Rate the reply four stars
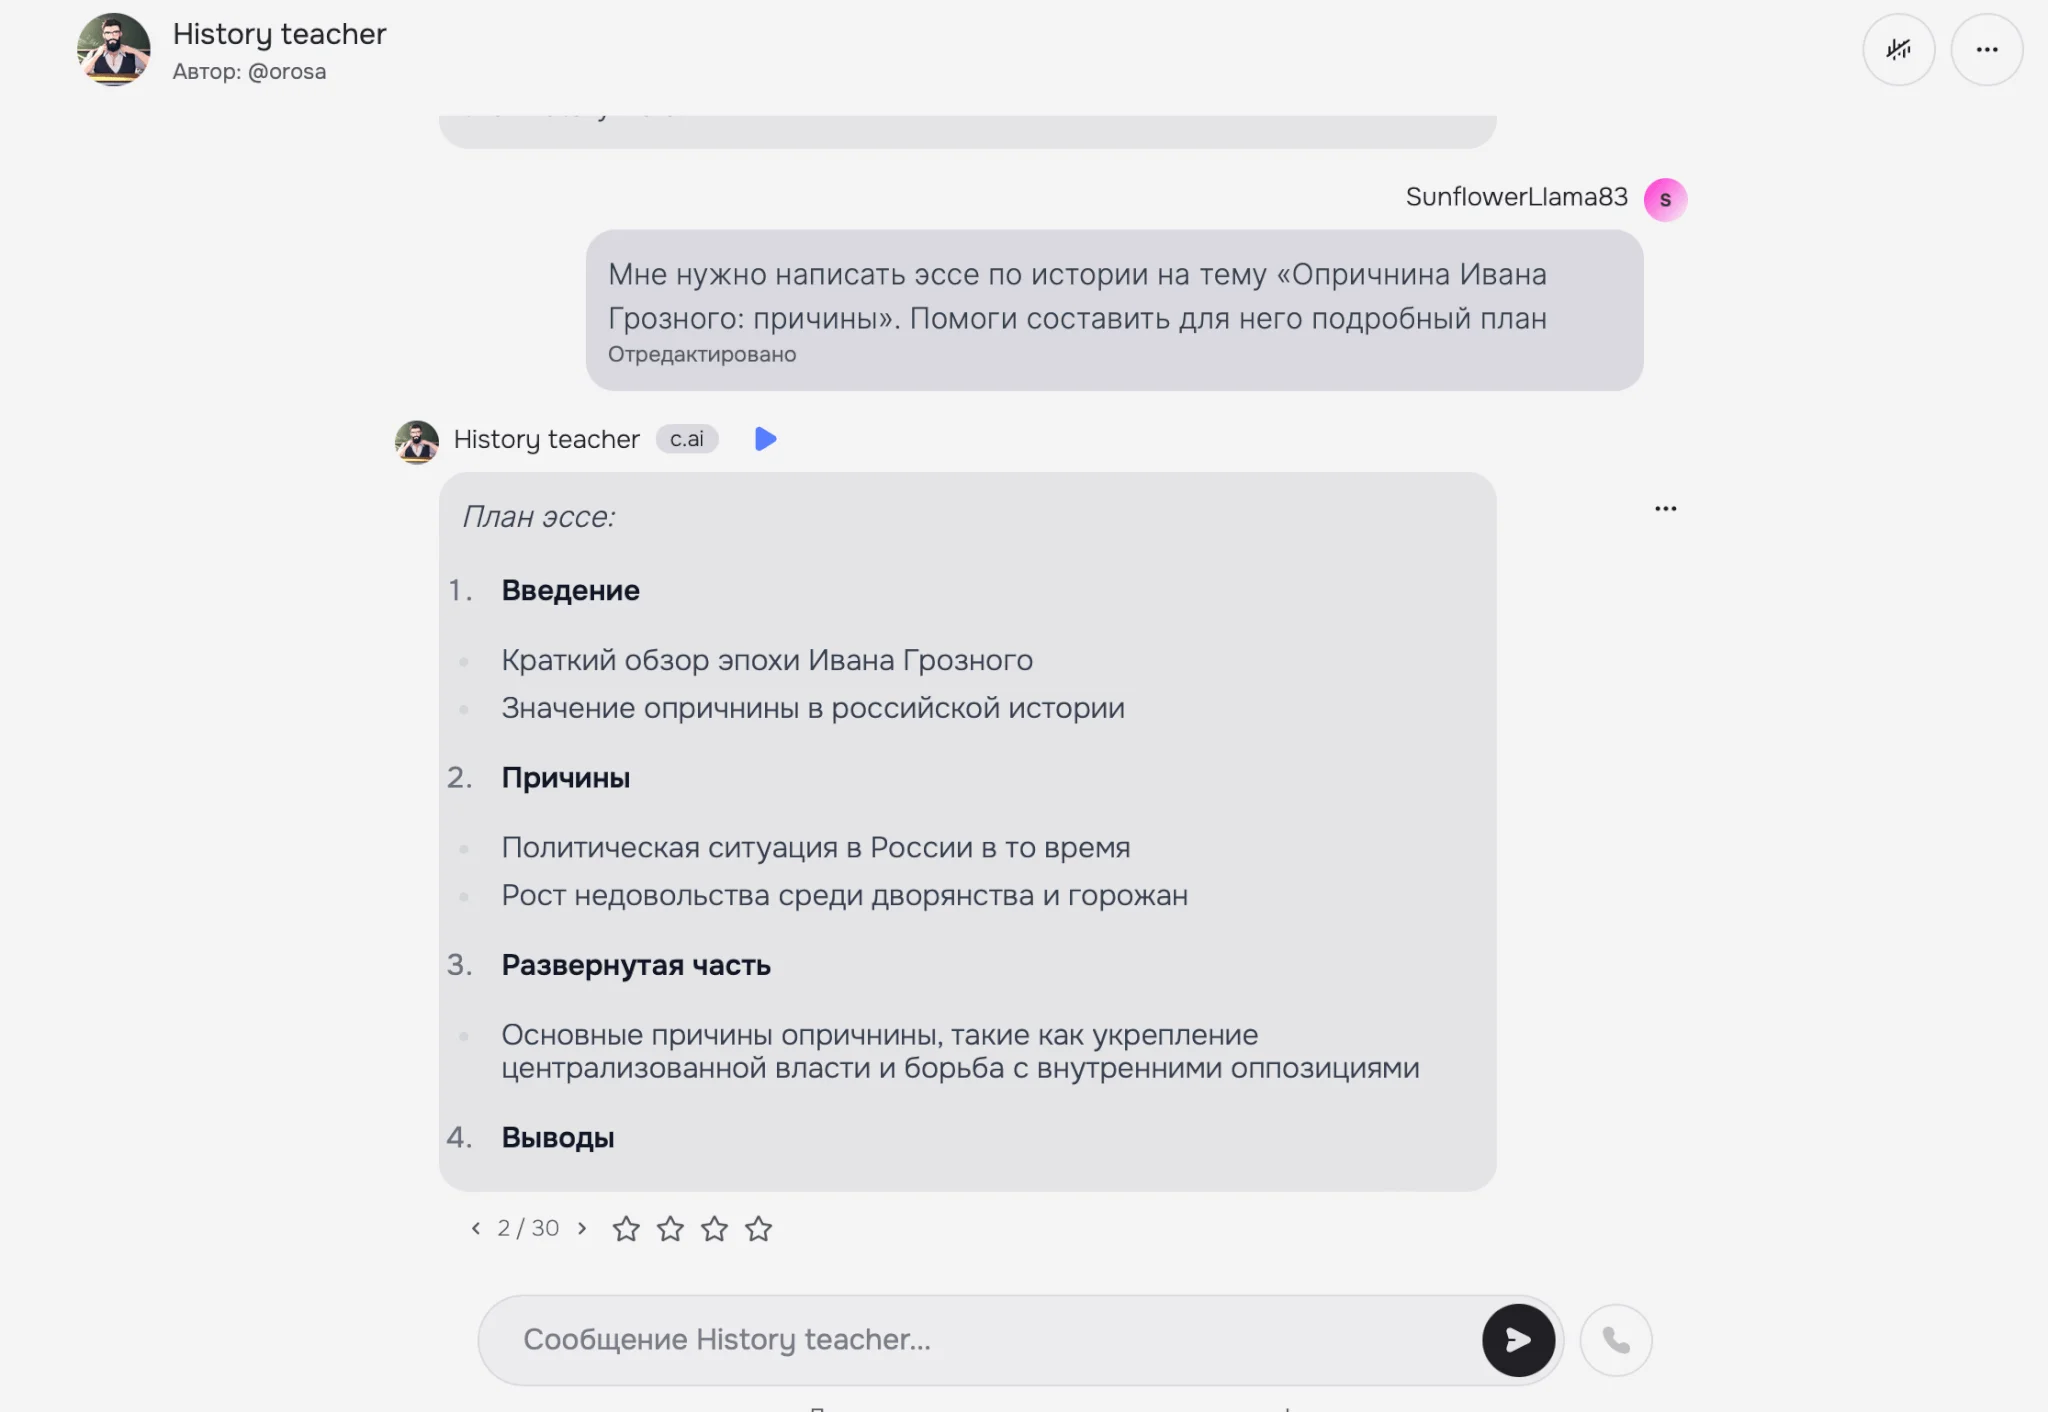The height and width of the screenshot is (1412, 2048). [759, 1228]
